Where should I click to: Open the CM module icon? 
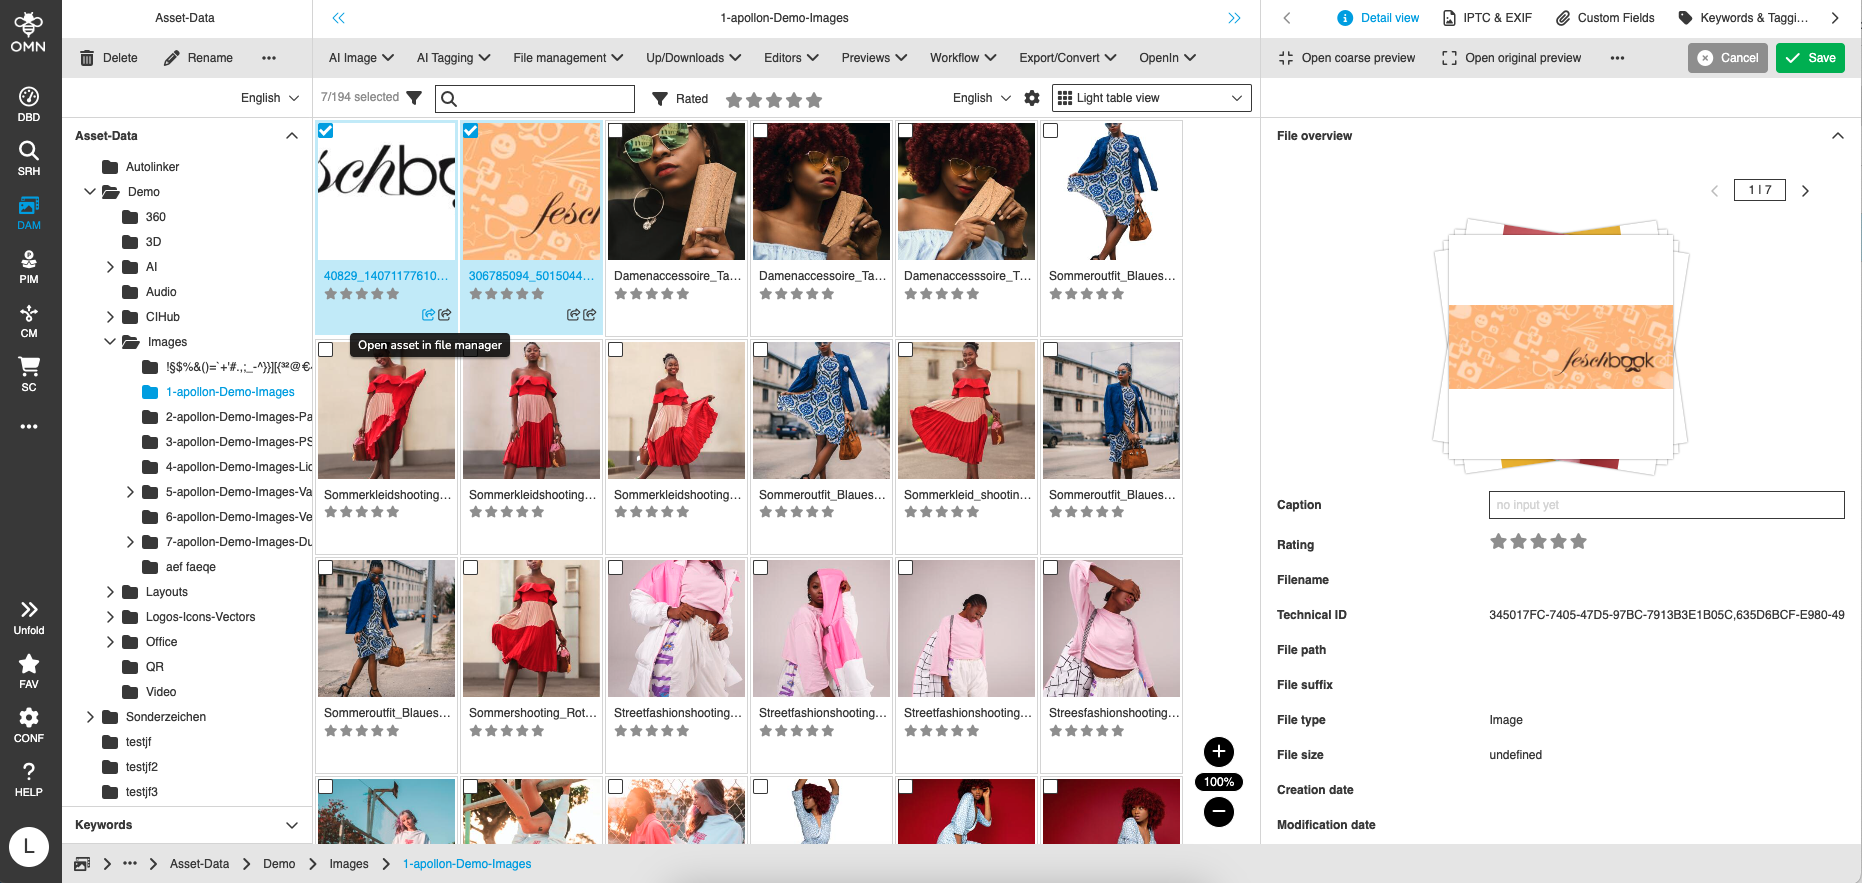(x=29, y=320)
